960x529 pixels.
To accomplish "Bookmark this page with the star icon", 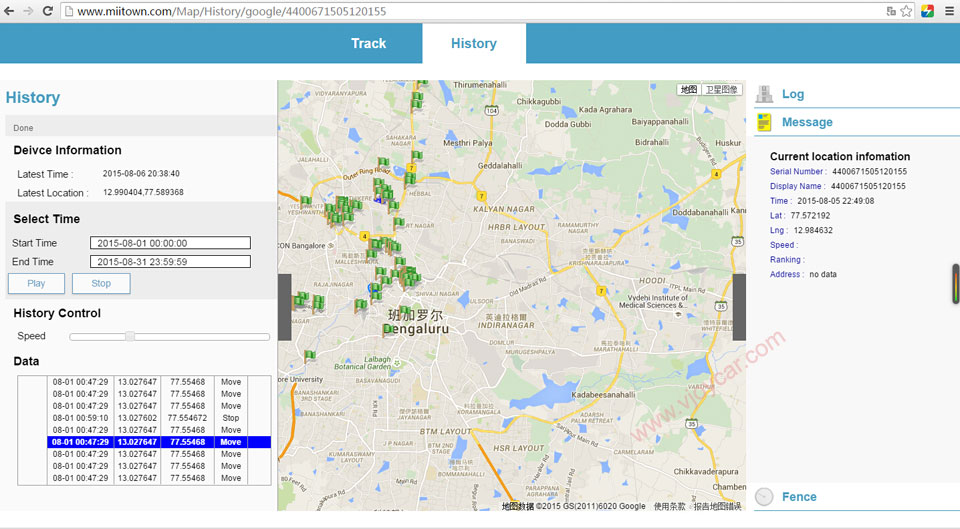I will (907, 11).
